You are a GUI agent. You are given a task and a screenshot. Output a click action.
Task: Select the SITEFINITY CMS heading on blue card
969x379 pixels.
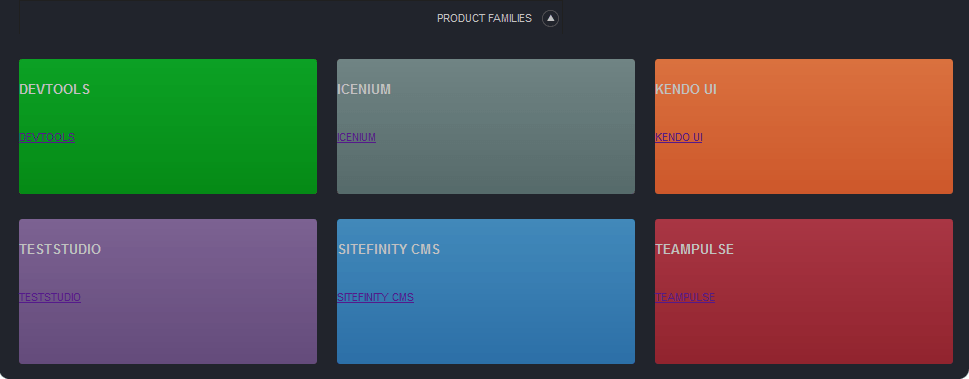(389, 249)
